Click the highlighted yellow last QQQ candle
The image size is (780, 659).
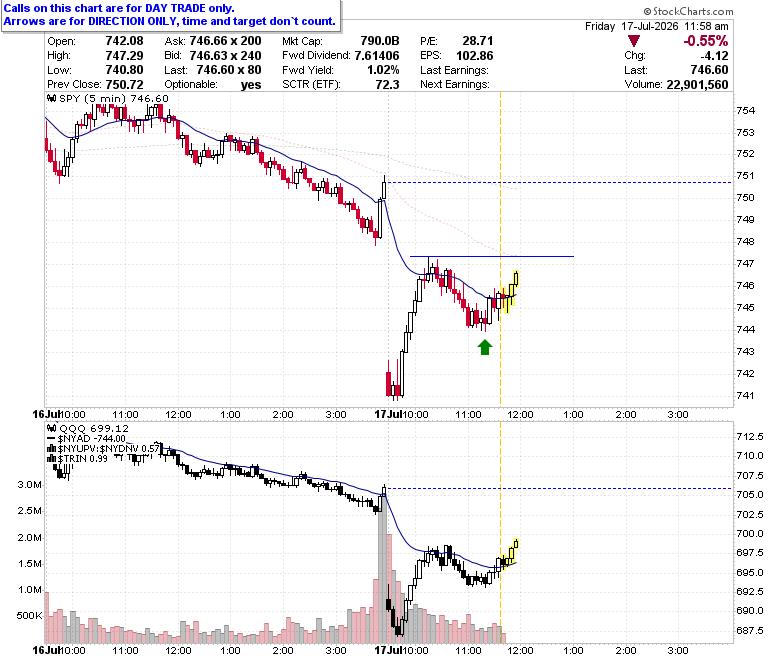(516, 543)
